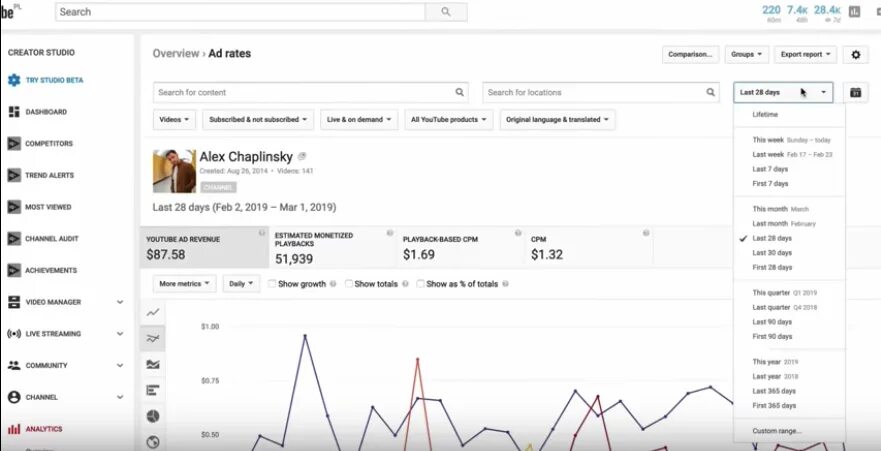Screen dimensions: 881x451
Task: Open Subscribed & not subscribed dropdown
Action: click(x=258, y=120)
